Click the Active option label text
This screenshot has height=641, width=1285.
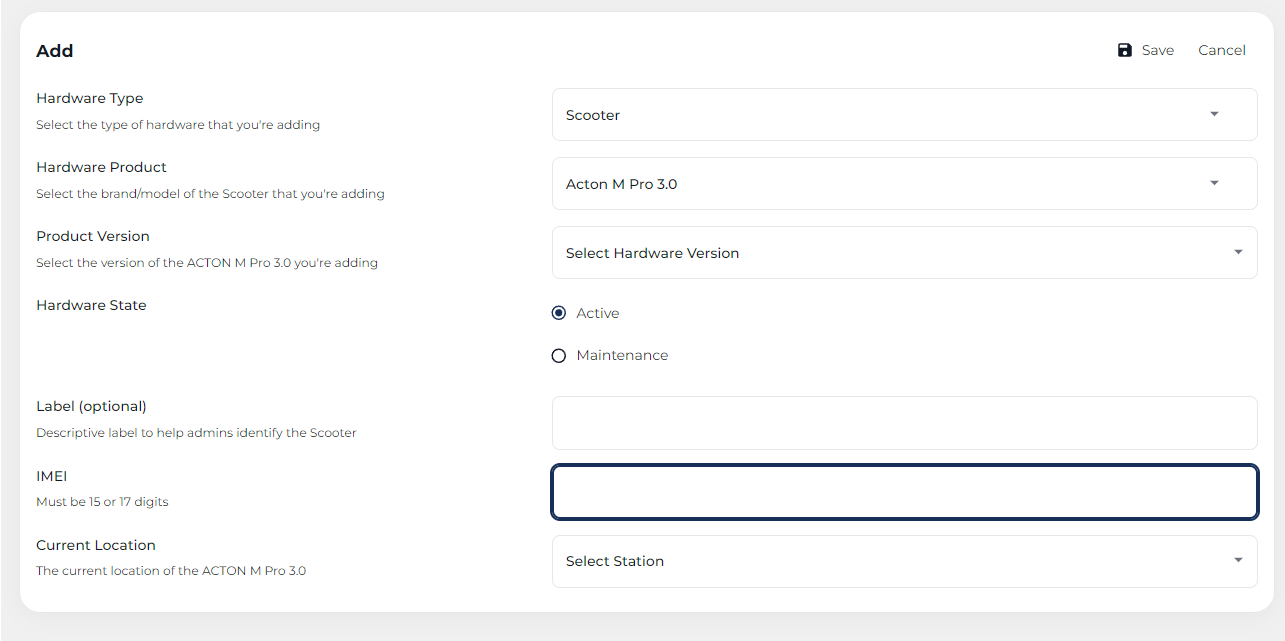pyautogui.click(x=598, y=313)
